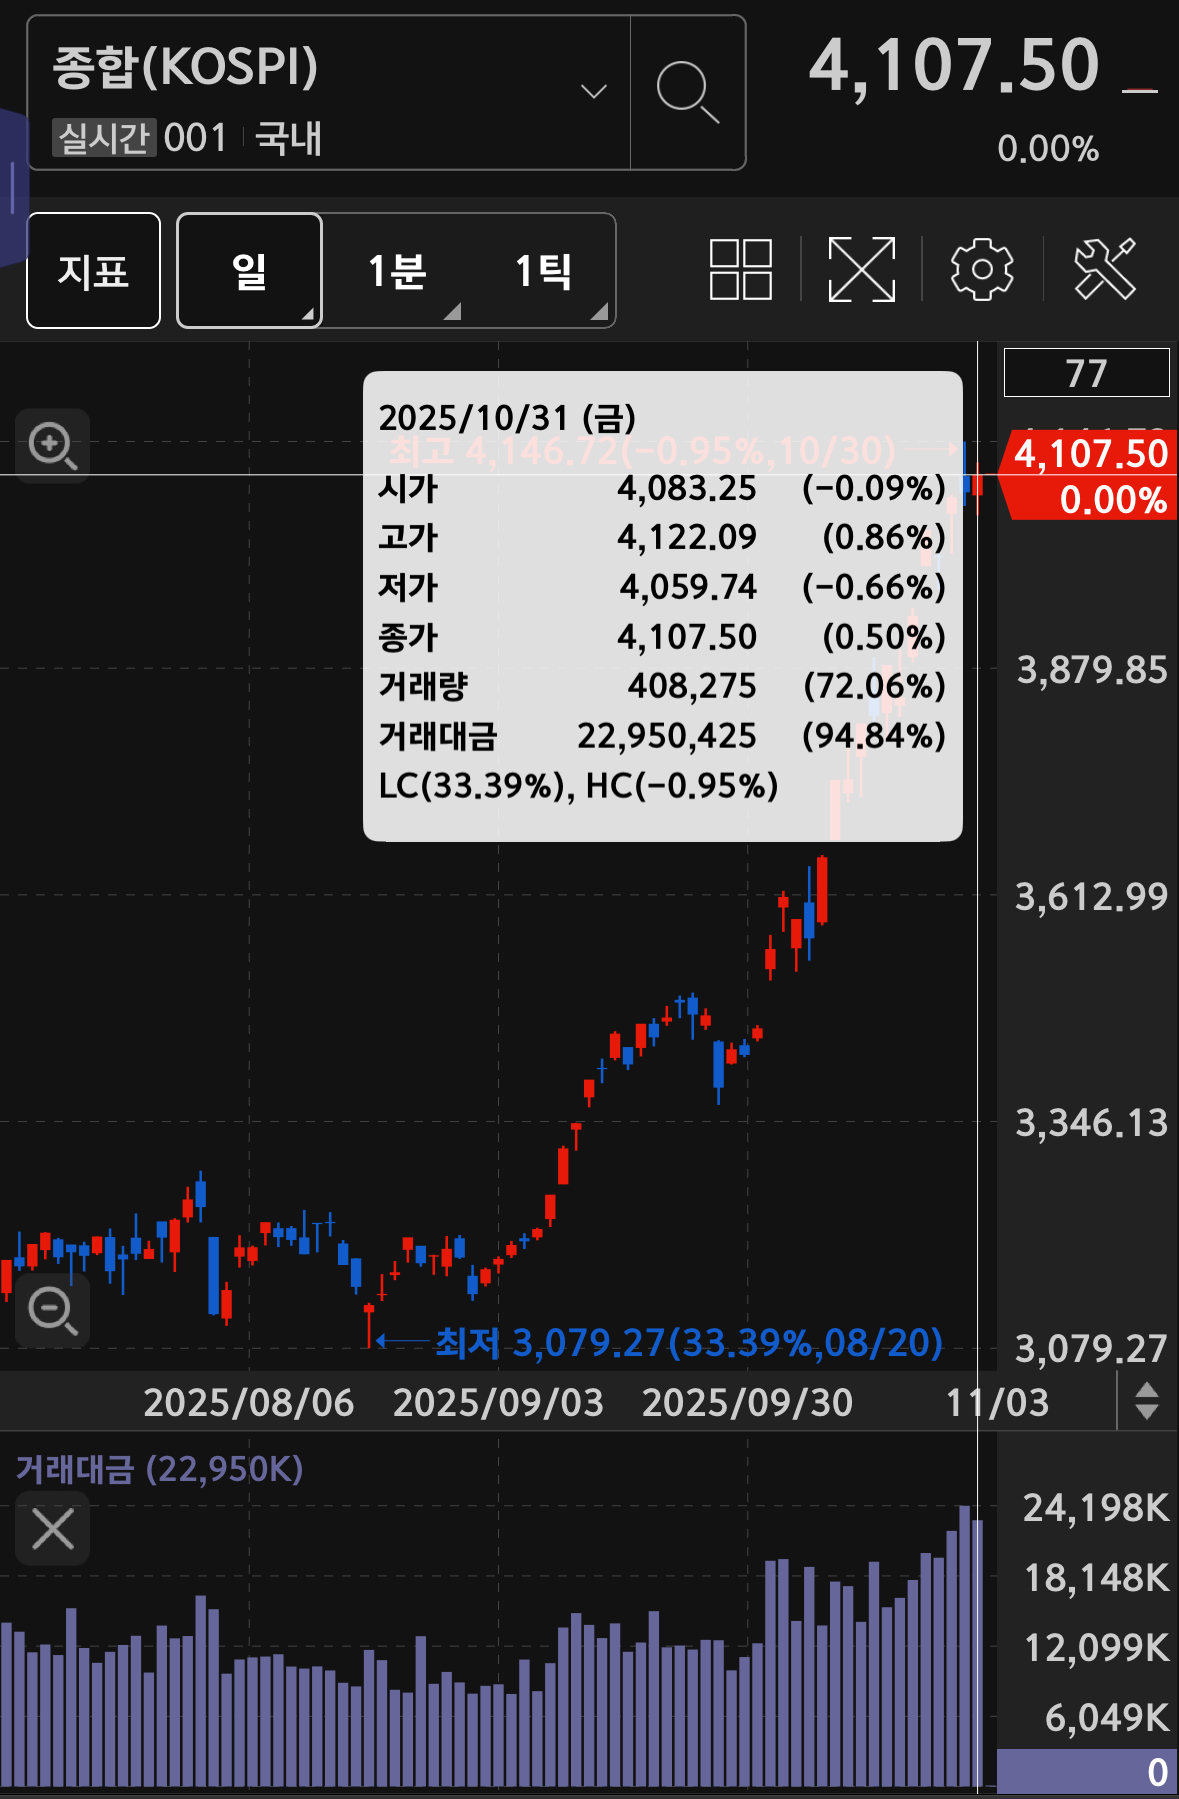This screenshot has width=1179, height=1799.
Task: Click the 종가 4,107.50 tooltip row
Action: pos(662,637)
